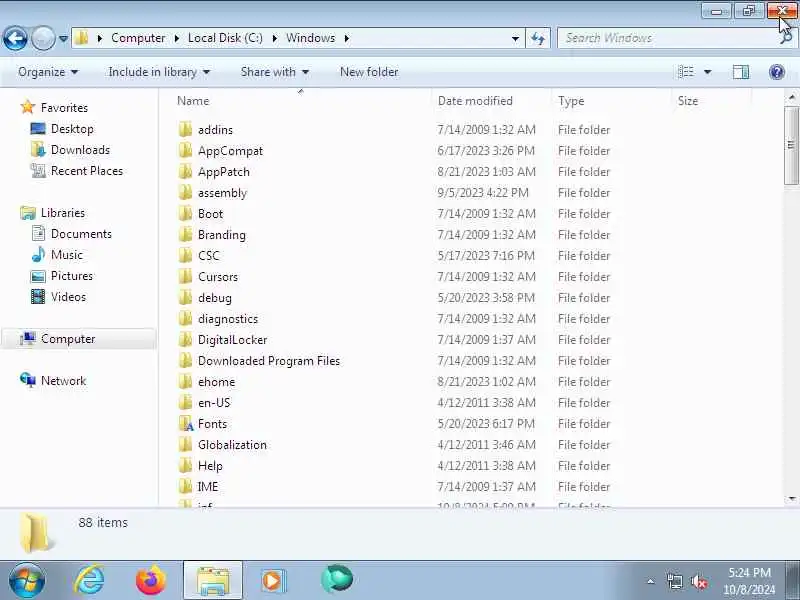Select Libraries in the navigation pane
800x600 pixels.
point(63,213)
